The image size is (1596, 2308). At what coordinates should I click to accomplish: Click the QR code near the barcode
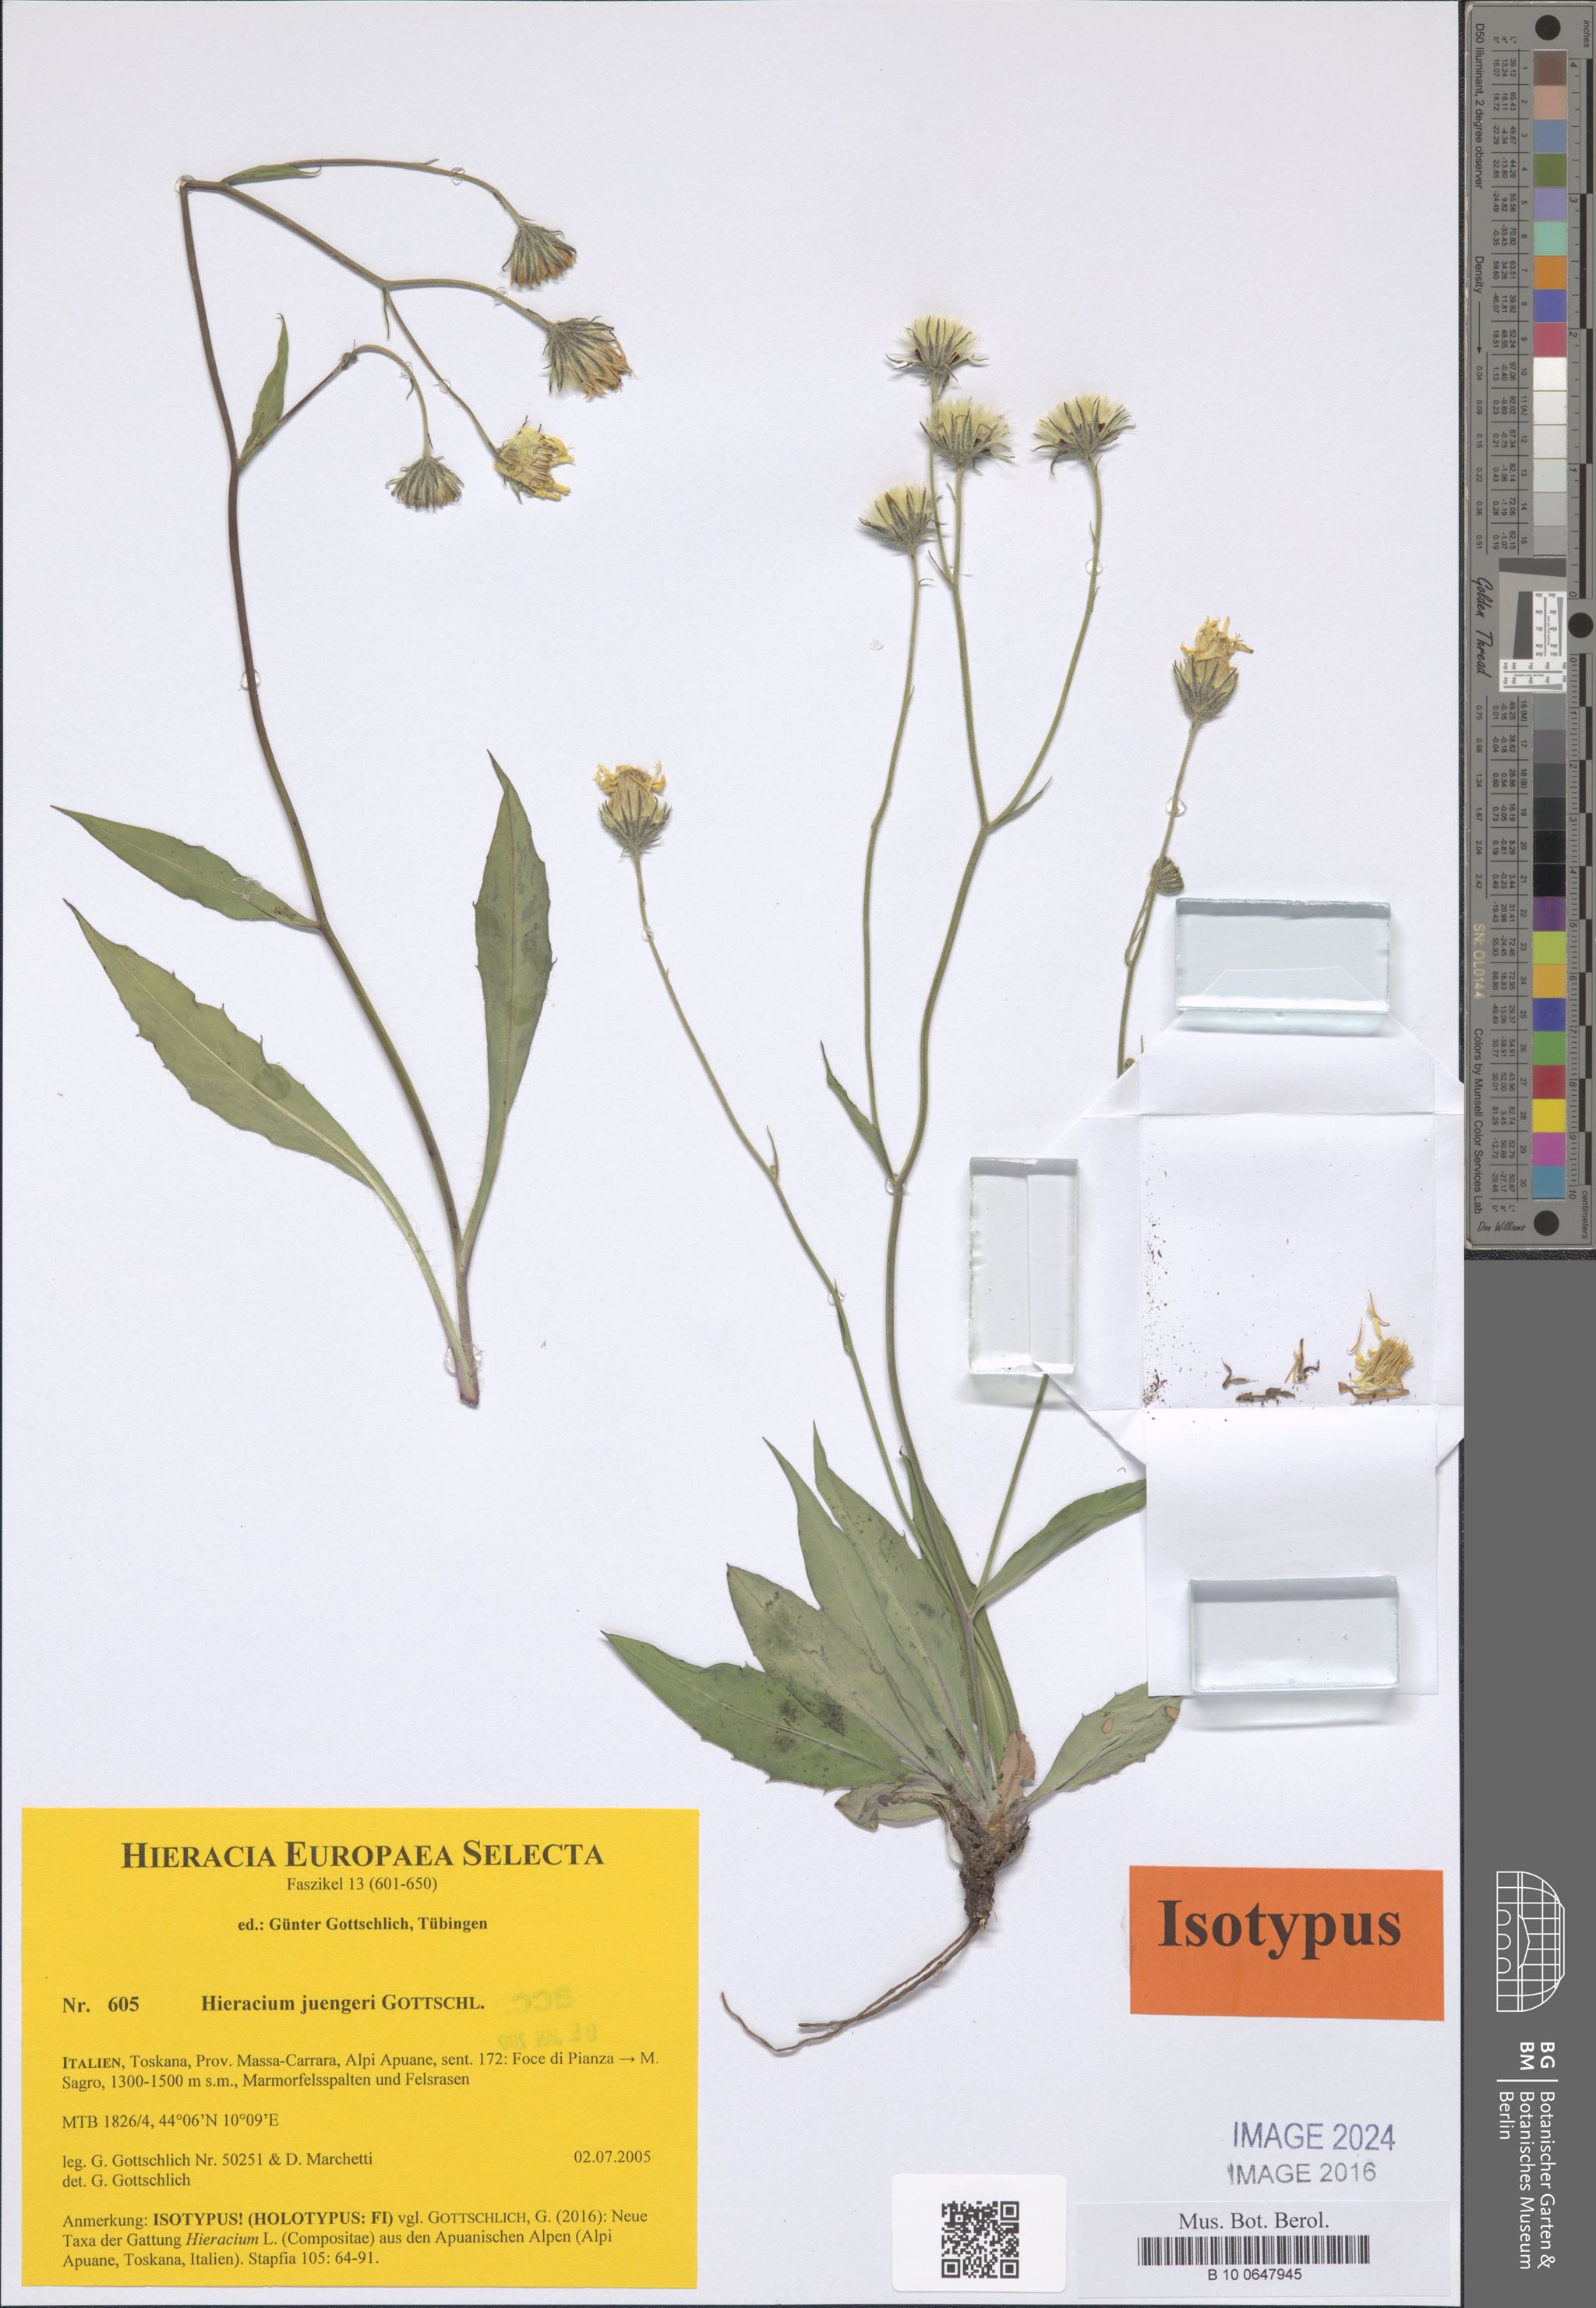tap(980, 2242)
